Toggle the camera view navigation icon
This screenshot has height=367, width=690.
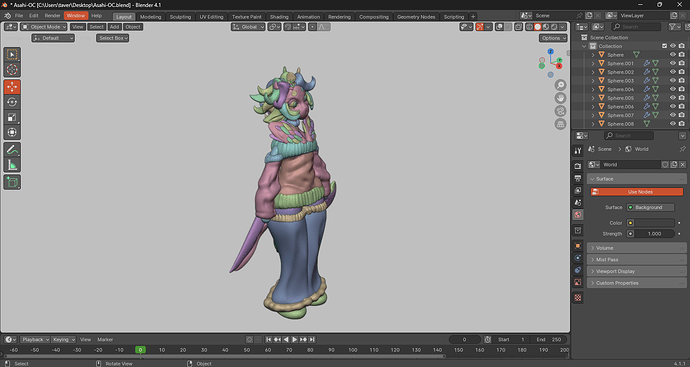(560, 111)
